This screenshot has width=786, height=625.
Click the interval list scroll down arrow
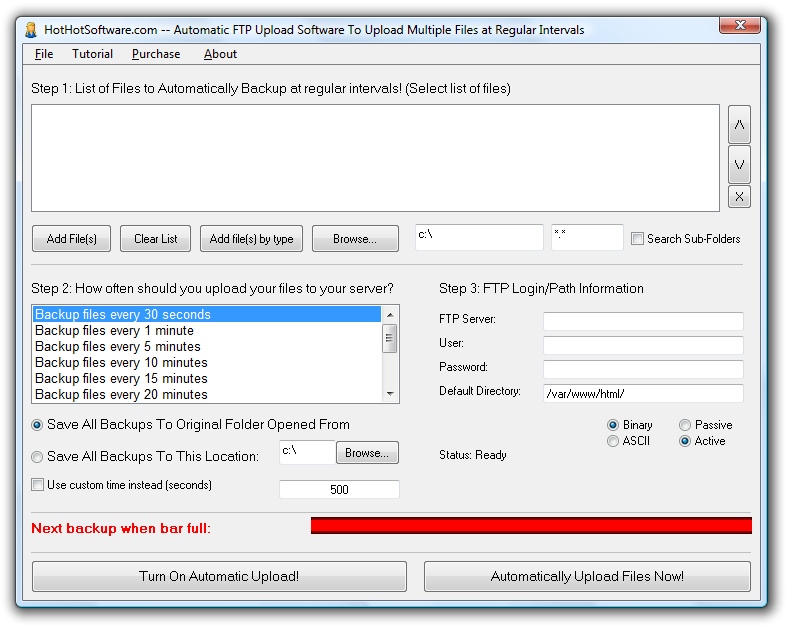click(x=390, y=394)
